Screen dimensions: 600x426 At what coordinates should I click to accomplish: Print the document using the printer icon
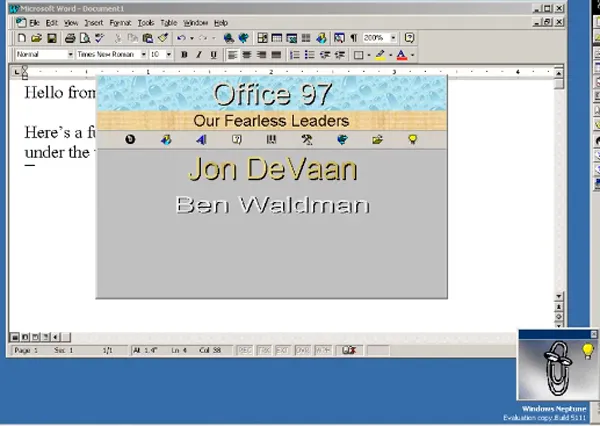[70, 38]
